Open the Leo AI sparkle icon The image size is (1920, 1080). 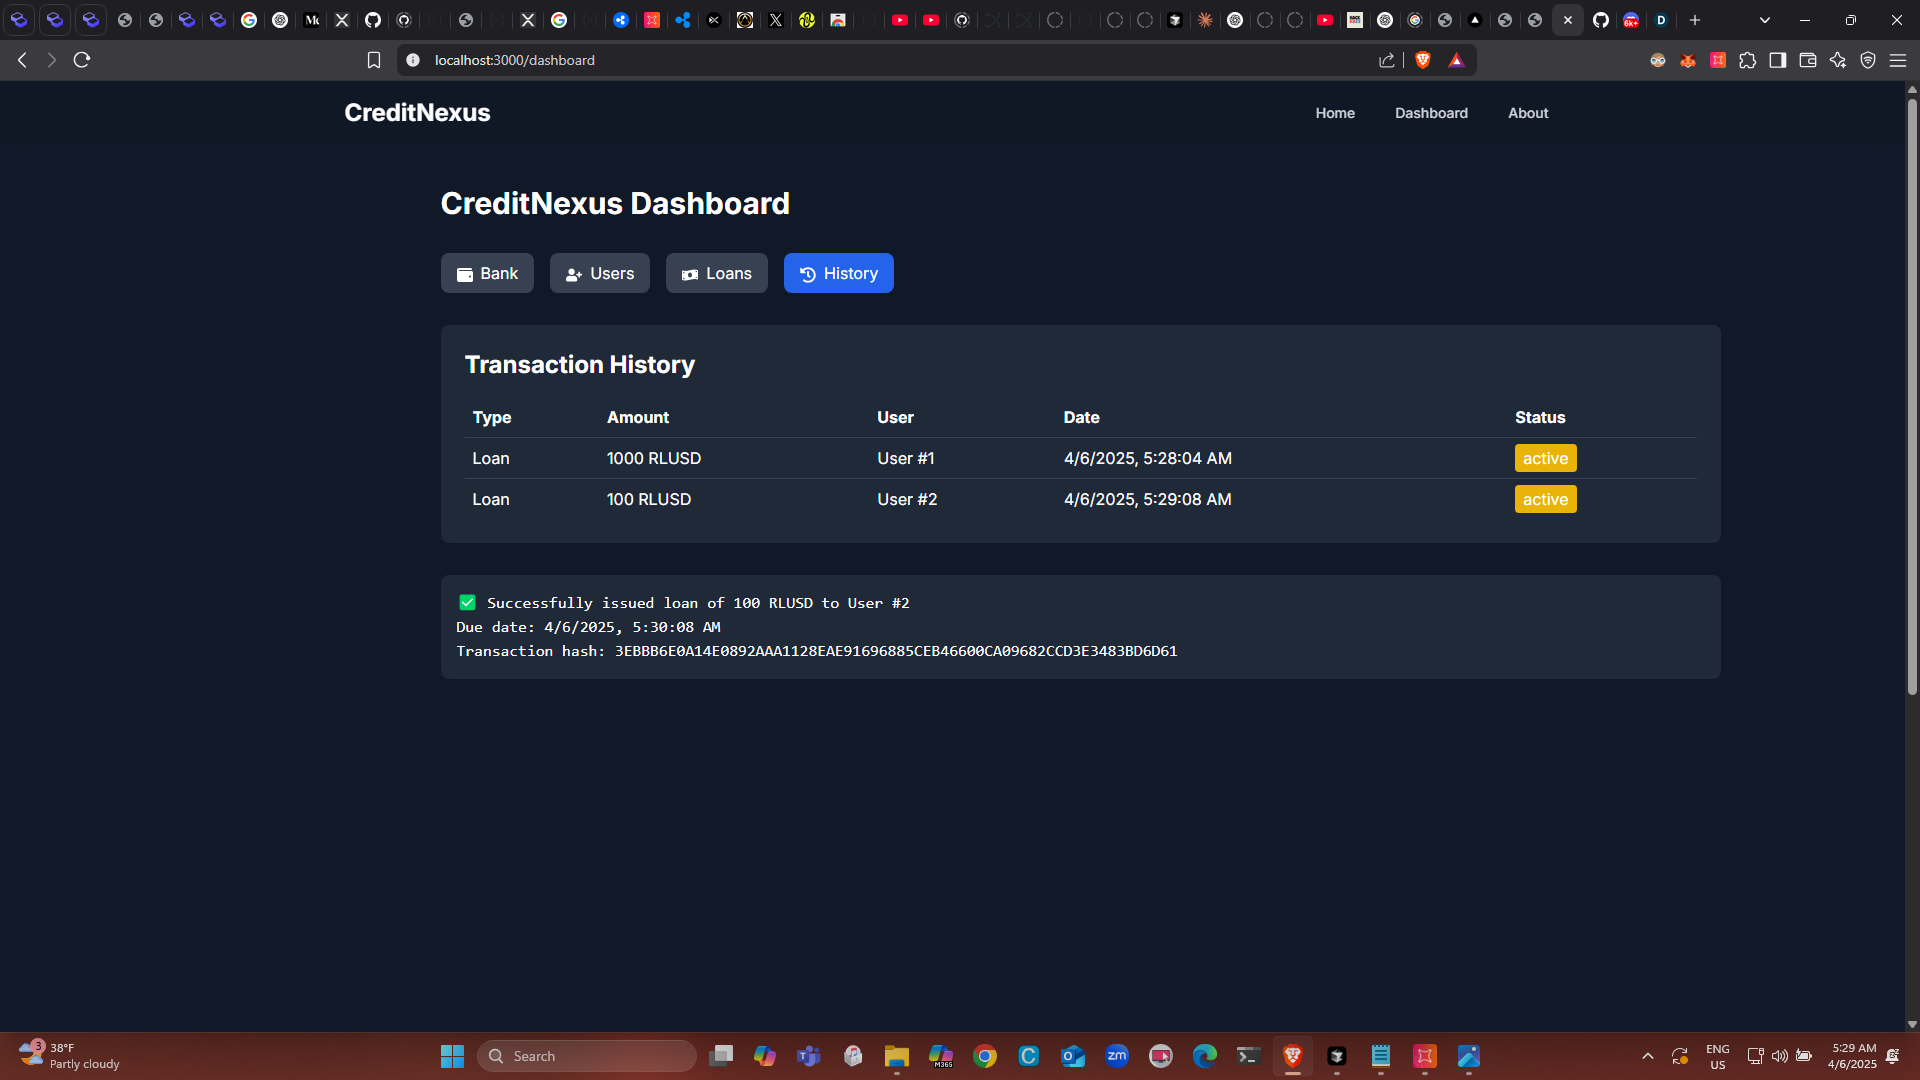(x=1838, y=60)
